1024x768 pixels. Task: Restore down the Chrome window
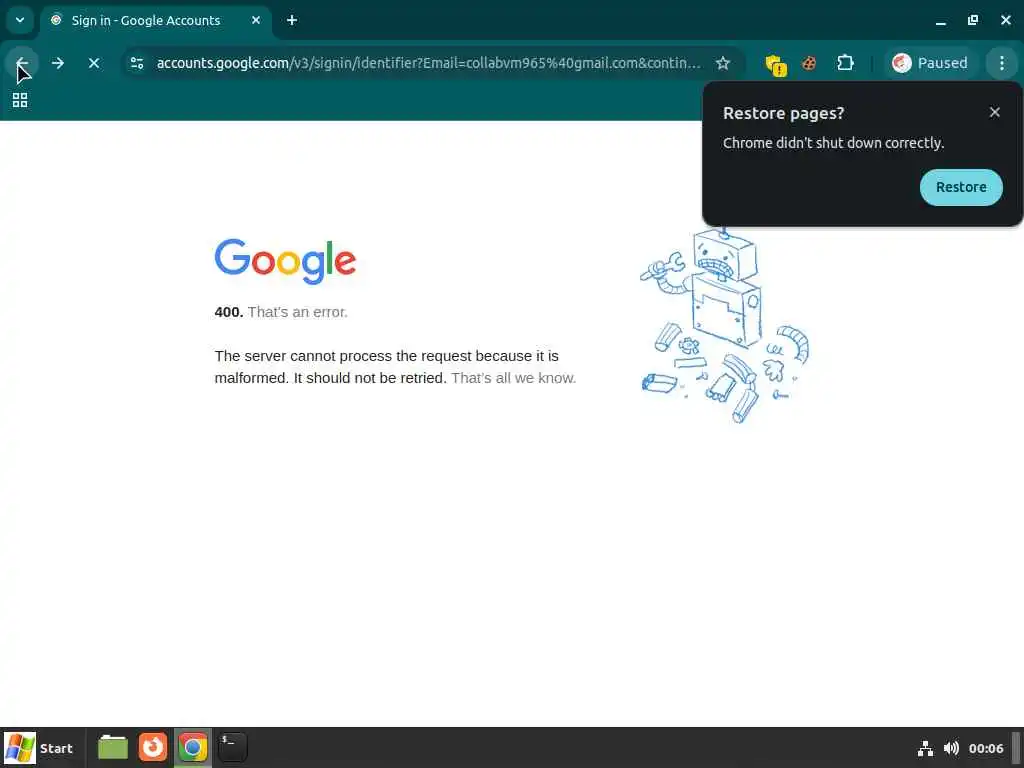[x=972, y=20]
